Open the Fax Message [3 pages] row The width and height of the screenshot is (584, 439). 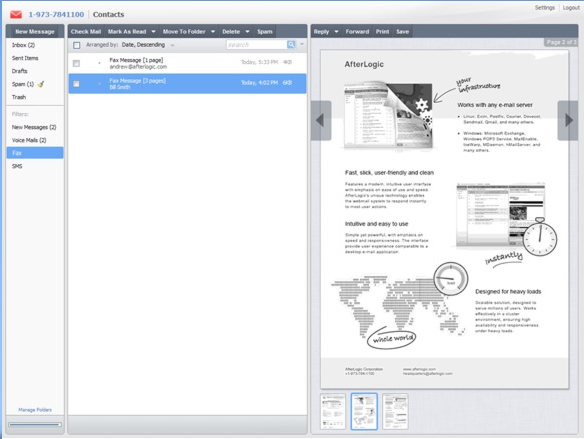click(187, 84)
